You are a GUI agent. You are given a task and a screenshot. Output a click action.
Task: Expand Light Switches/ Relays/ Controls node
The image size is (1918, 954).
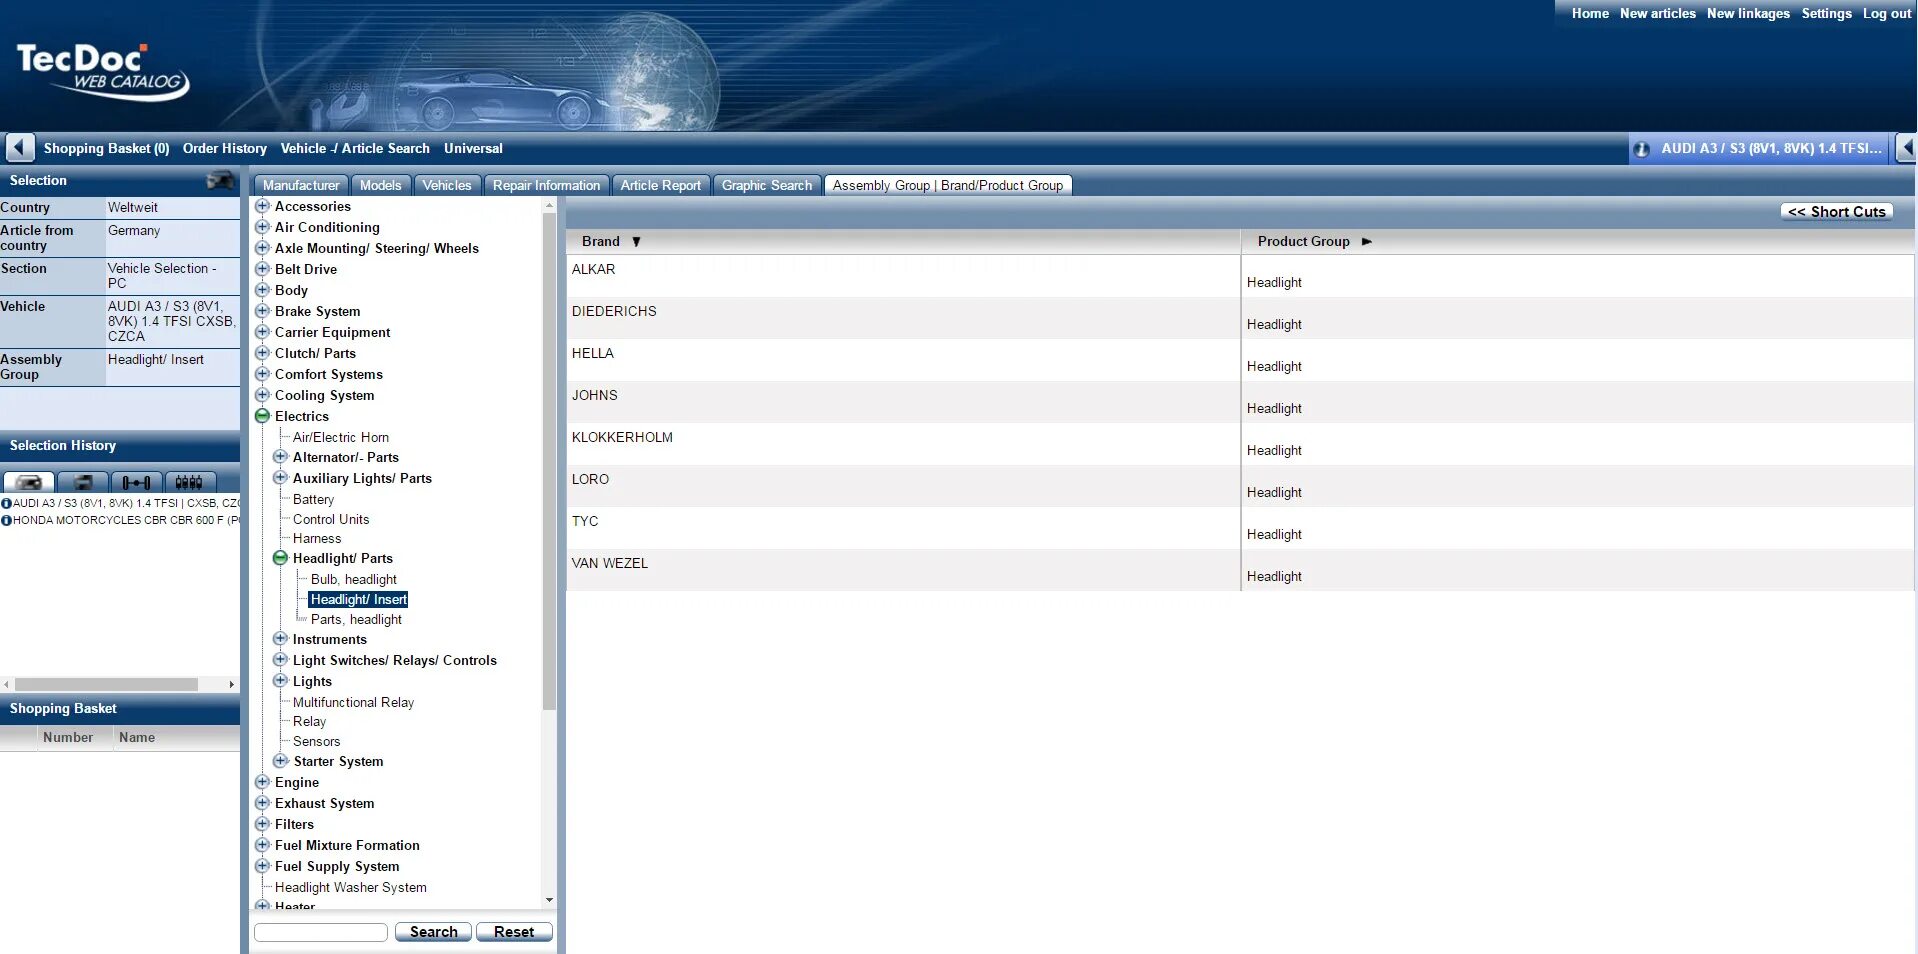coord(280,660)
